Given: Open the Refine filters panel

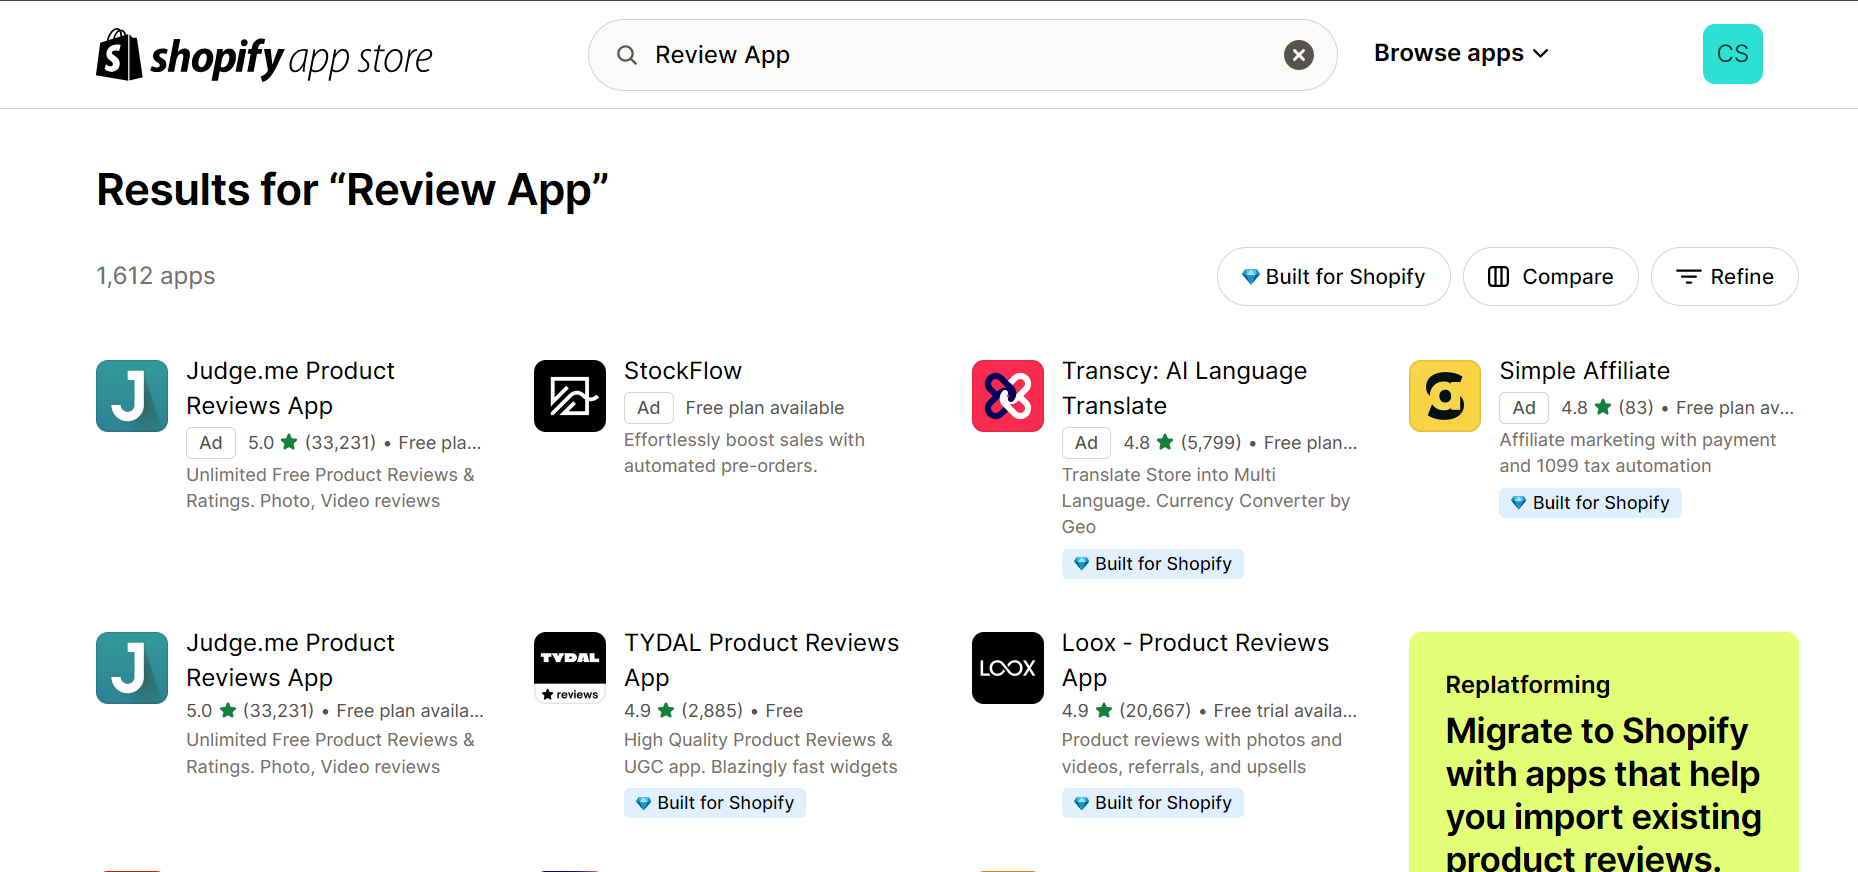Looking at the screenshot, I should coord(1724,277).
